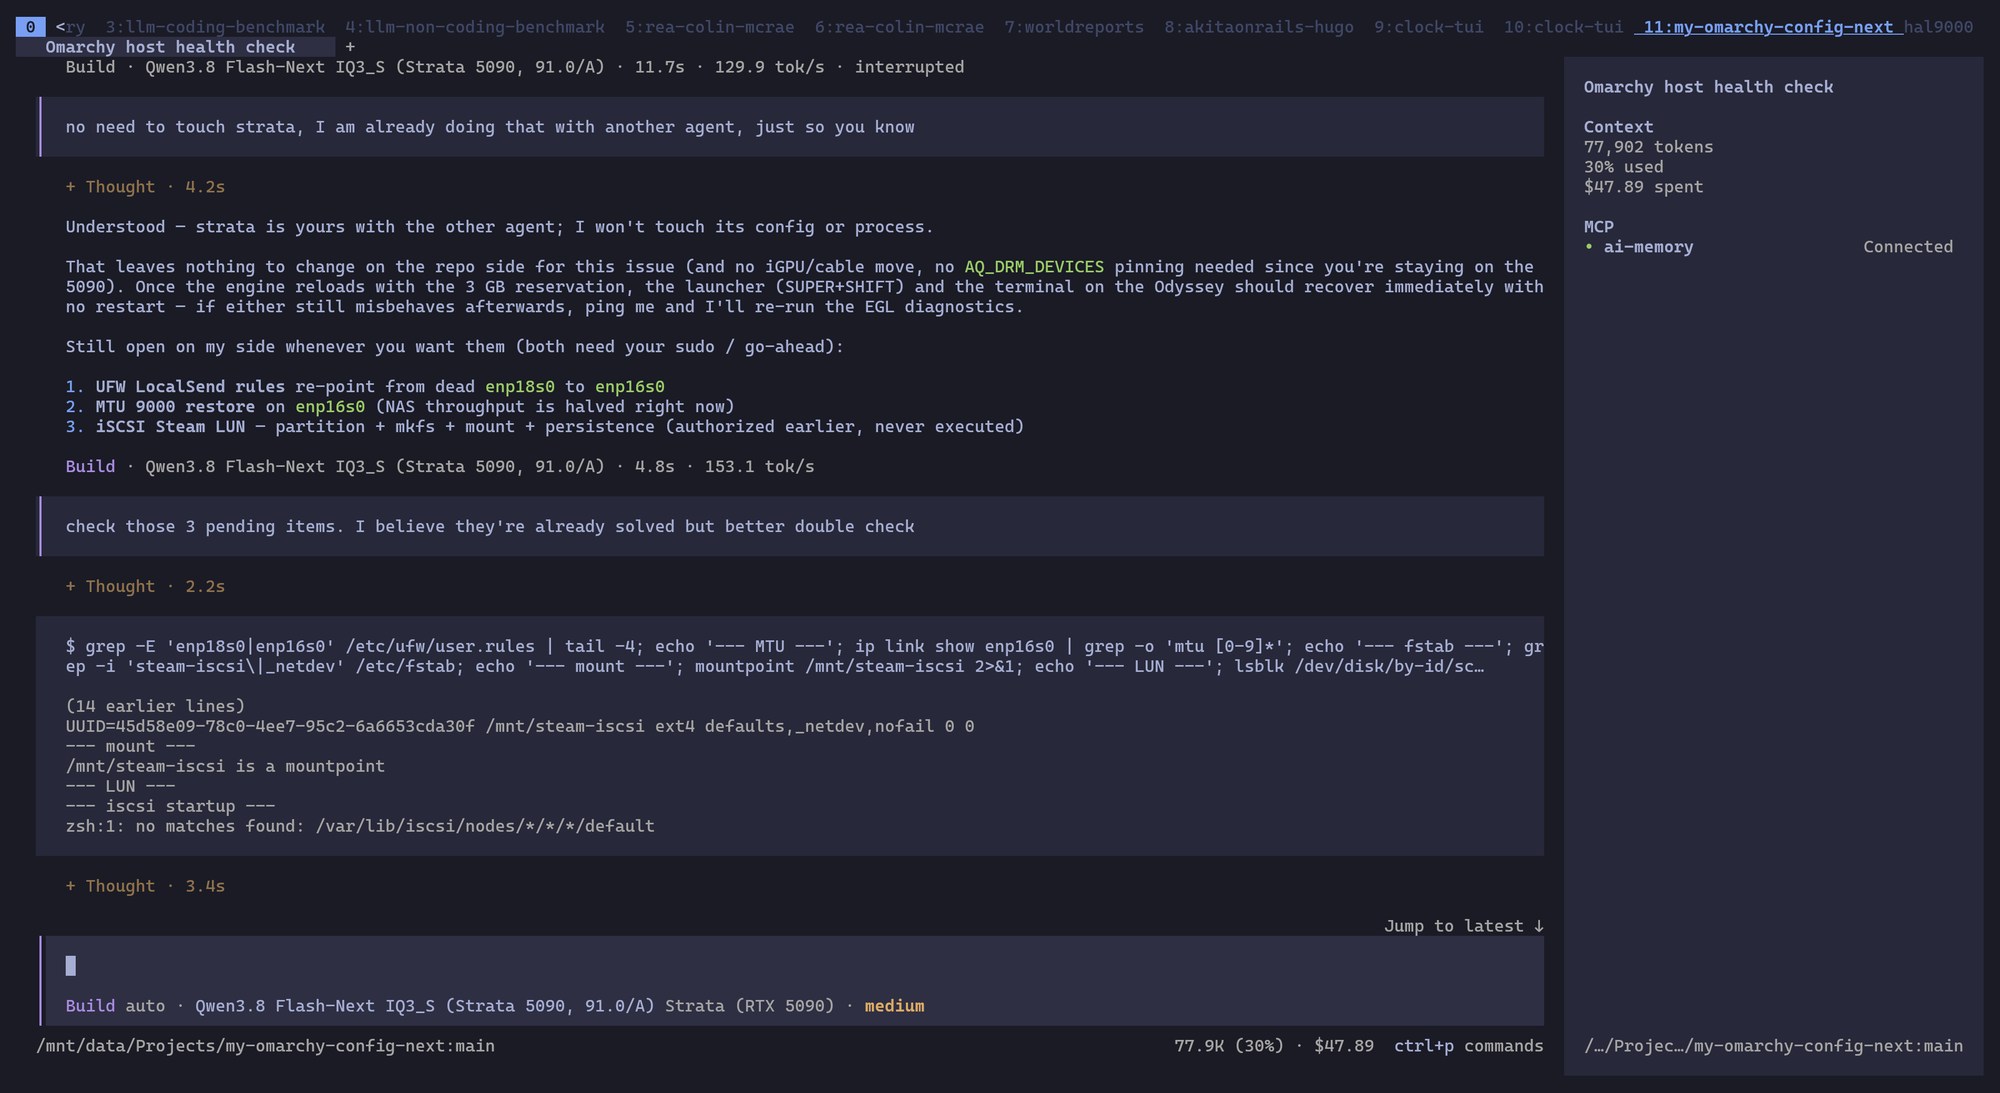Expand the Thought 4.2s block
Viewport: 2000px width, 1093px height.
coord(145,187)
